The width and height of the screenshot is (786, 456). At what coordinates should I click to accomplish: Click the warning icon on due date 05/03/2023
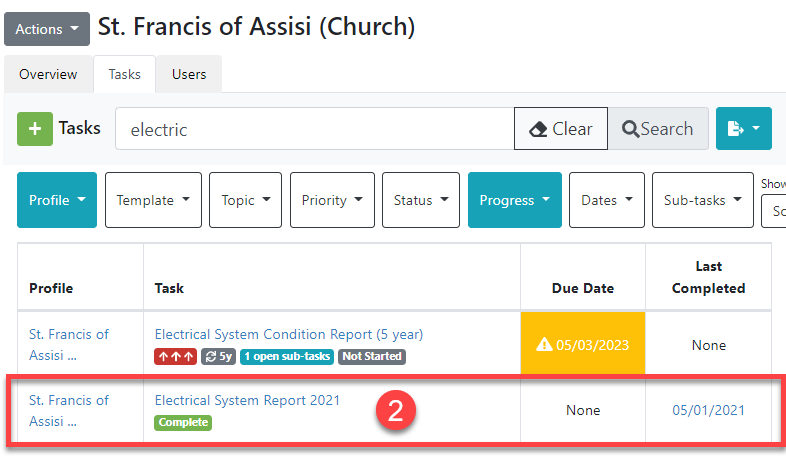click(544, 345)
